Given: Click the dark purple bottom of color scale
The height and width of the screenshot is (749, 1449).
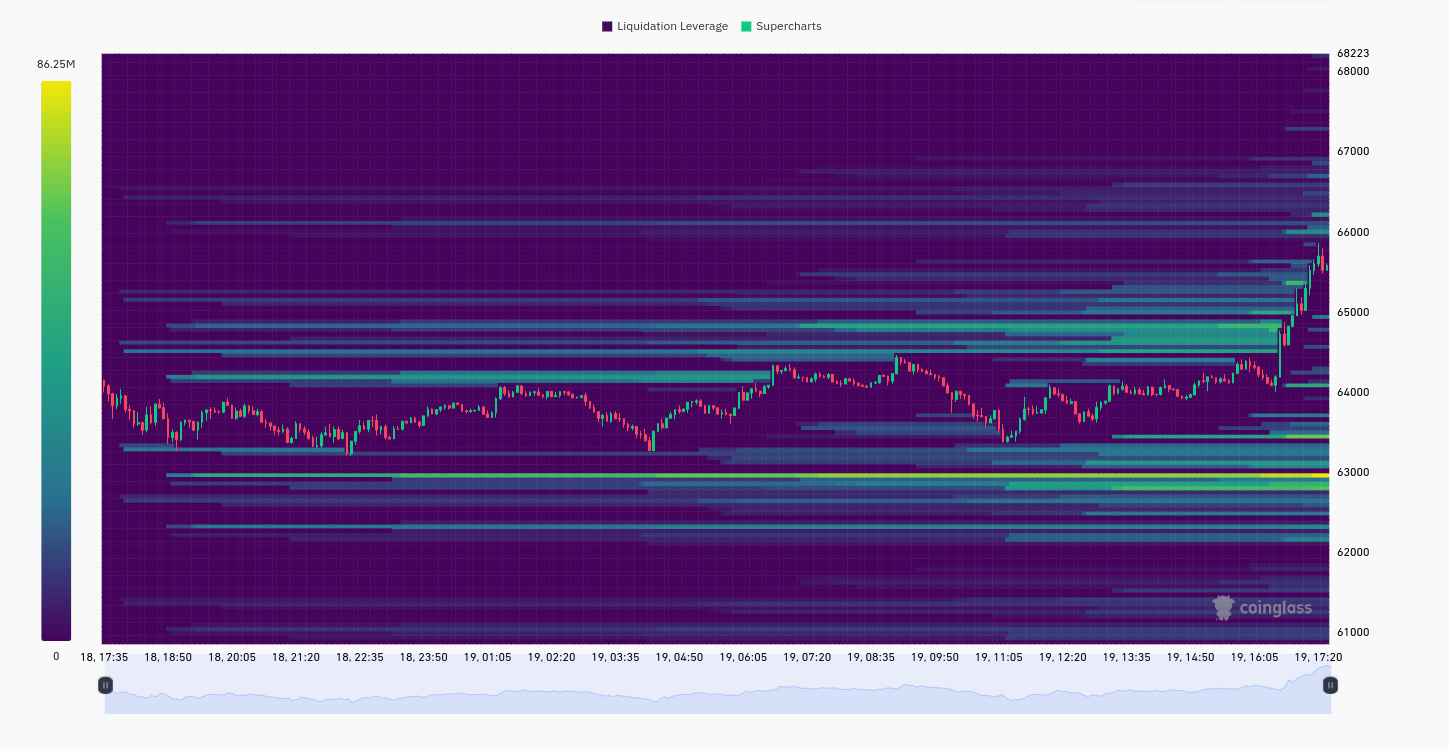Looking at the screenshot, I should [56, 633].
